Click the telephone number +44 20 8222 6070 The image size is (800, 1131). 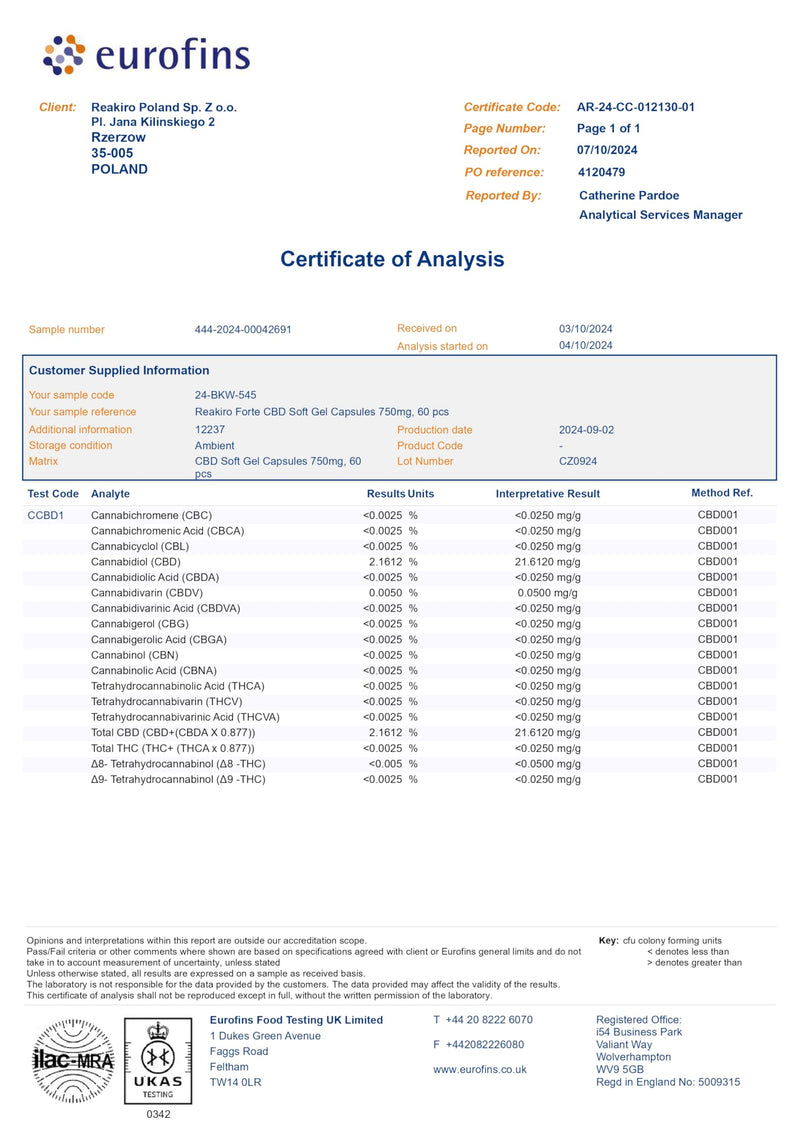coord(489,1020)
